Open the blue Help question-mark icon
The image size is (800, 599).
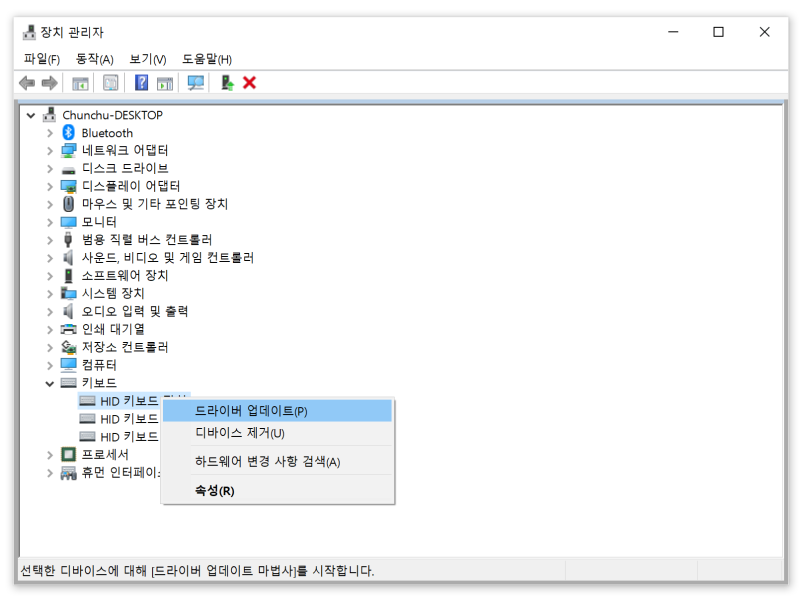[141, 83]
